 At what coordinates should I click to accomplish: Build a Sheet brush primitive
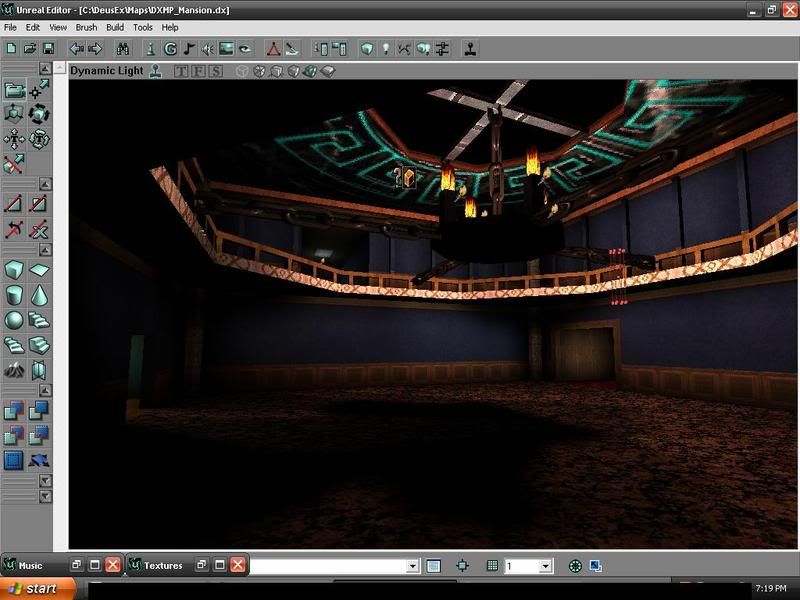click(x=39, y=270)
